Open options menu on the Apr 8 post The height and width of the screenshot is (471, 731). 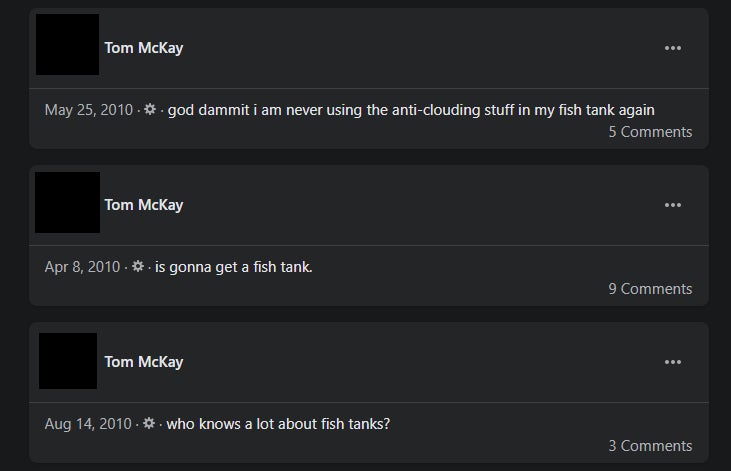[x=672, y=205]
